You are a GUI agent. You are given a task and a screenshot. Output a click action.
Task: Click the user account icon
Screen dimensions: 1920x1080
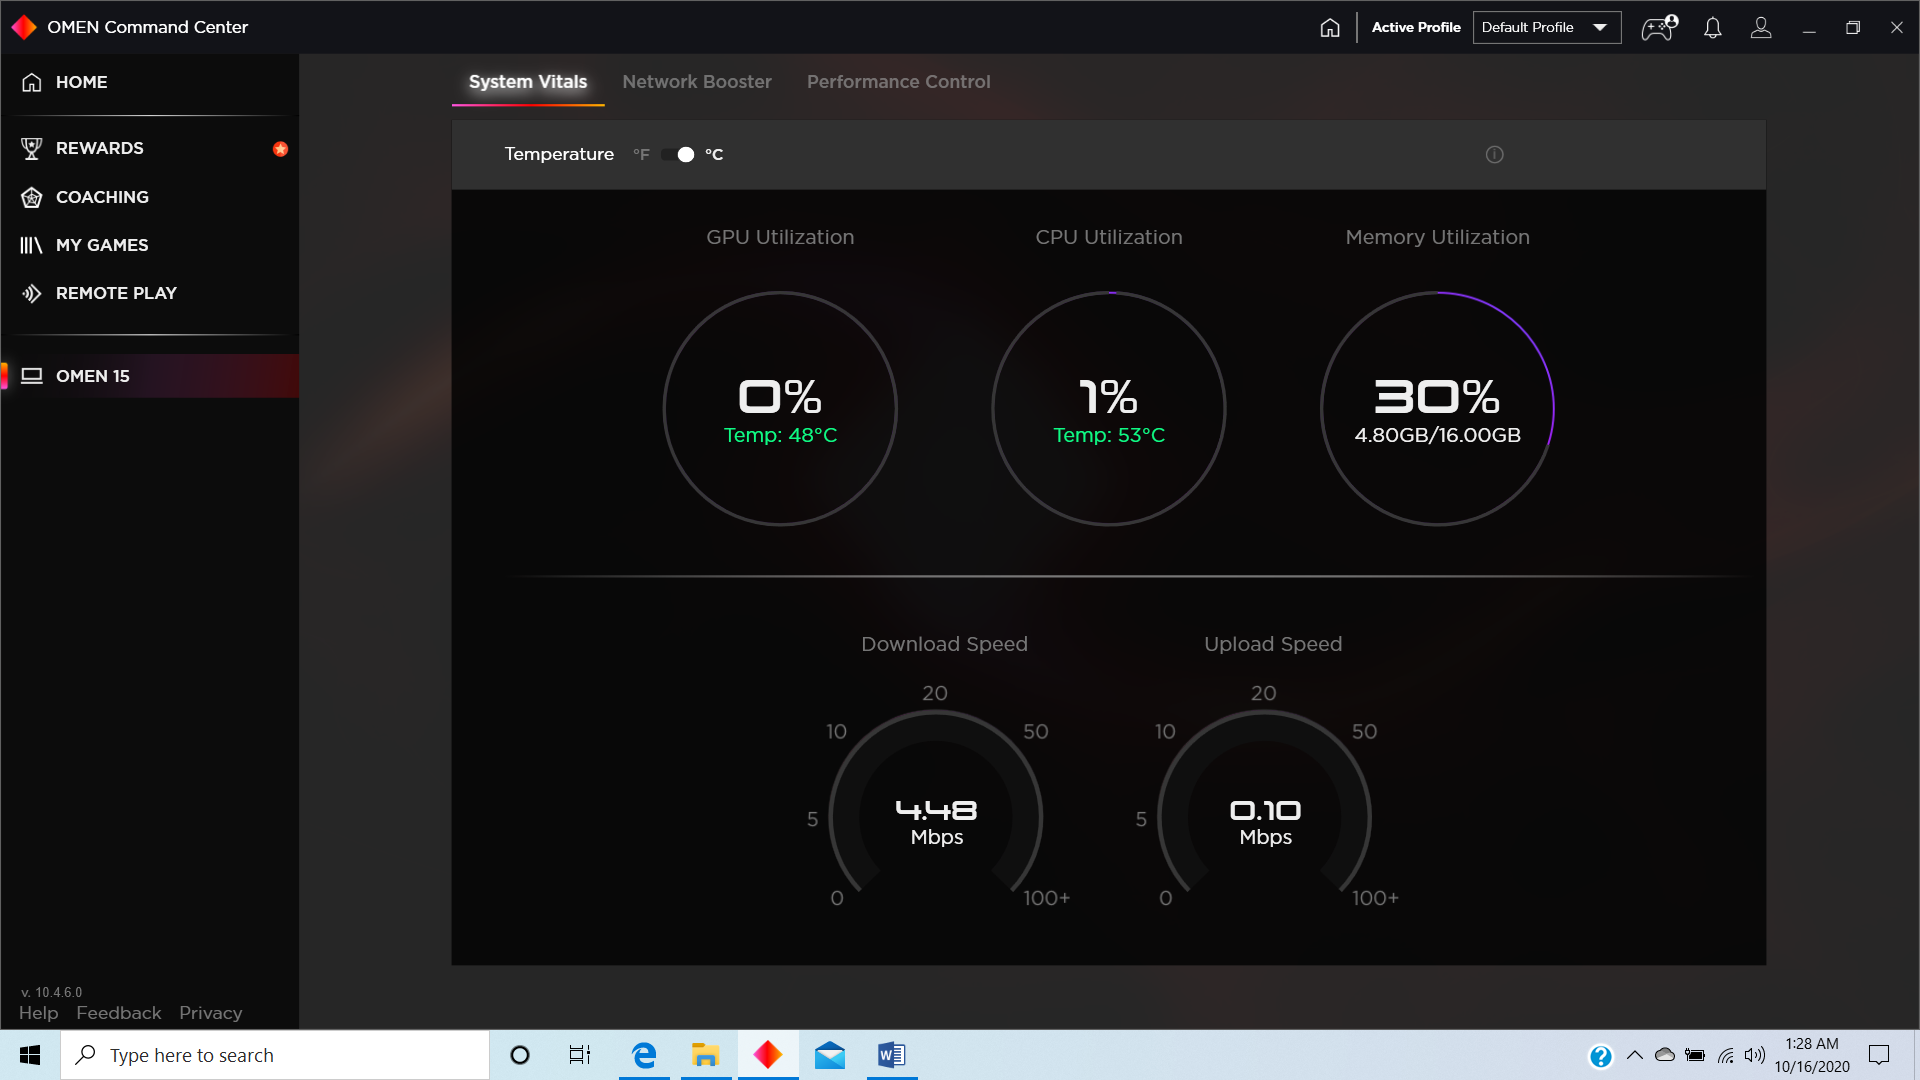tap(1761, 27)
